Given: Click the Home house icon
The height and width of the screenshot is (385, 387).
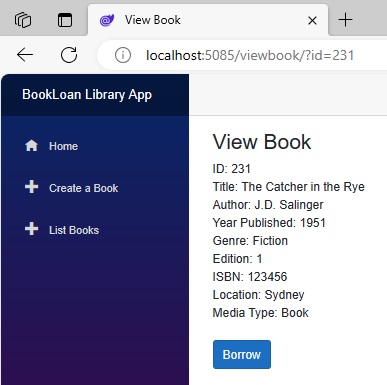Looking at the screenshot, I should (x=32, y=146).
